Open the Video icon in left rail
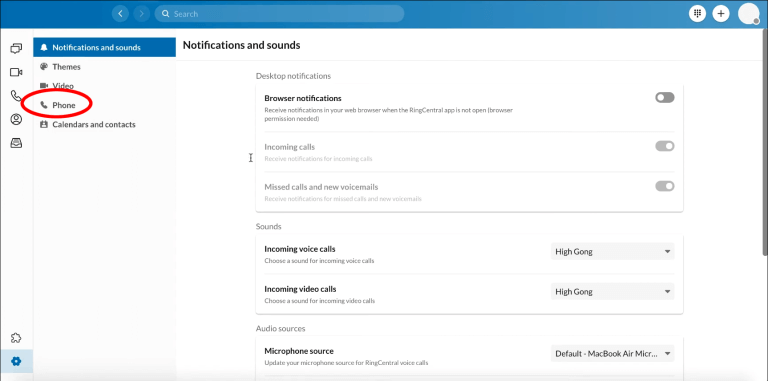This screenshot has width=768, height=381. click(x=16, y=72)
